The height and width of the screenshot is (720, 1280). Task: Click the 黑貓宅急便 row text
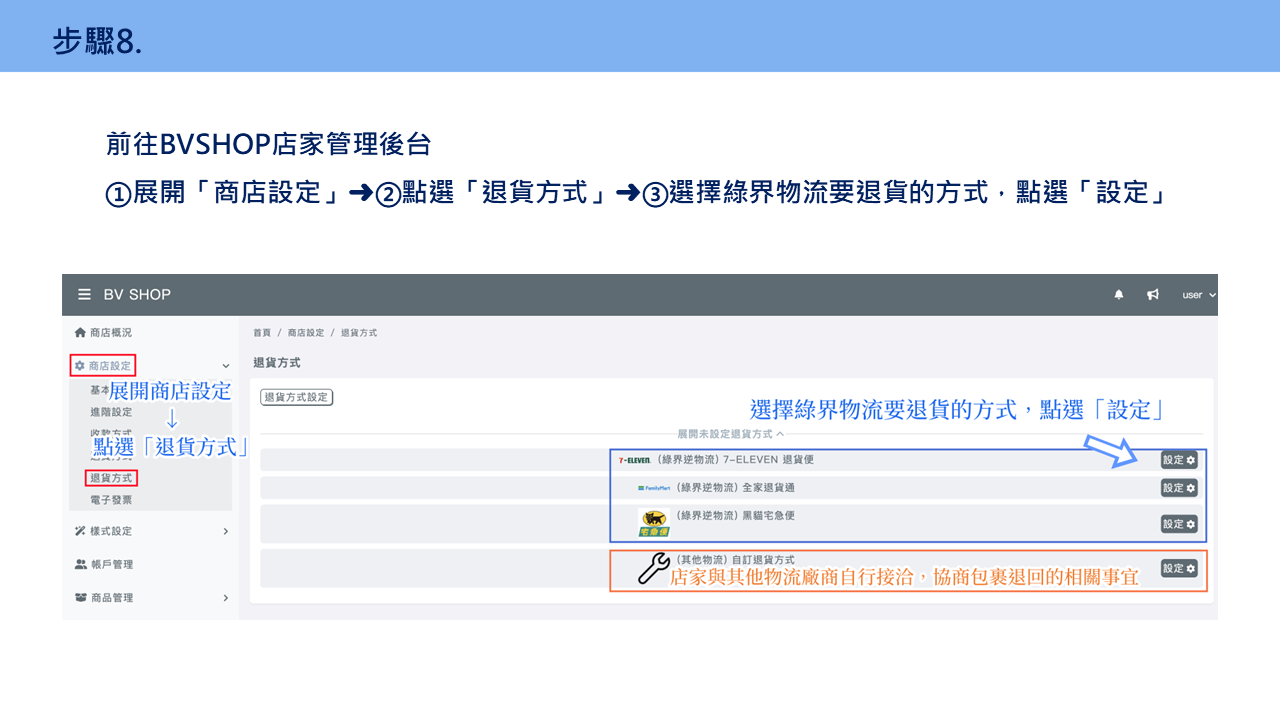coord(735,516)
